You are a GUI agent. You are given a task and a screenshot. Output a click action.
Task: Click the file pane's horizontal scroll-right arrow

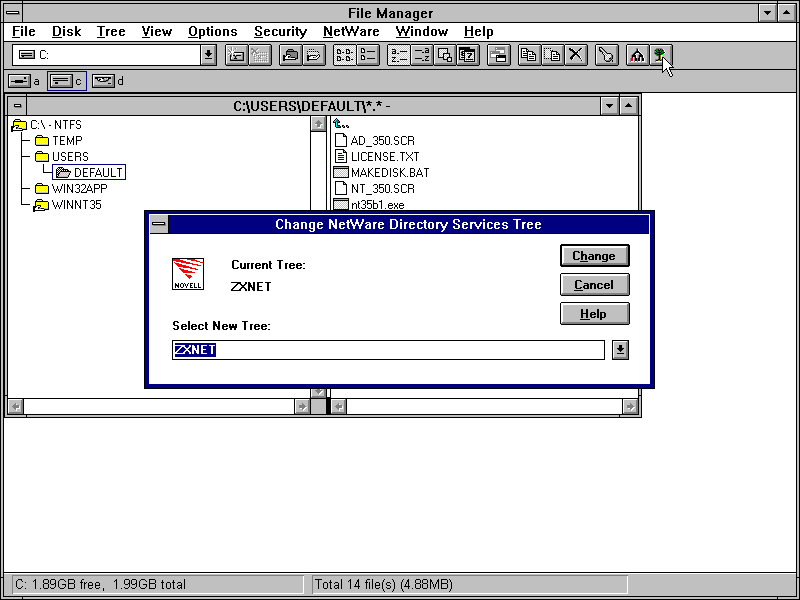pos(630,406)
